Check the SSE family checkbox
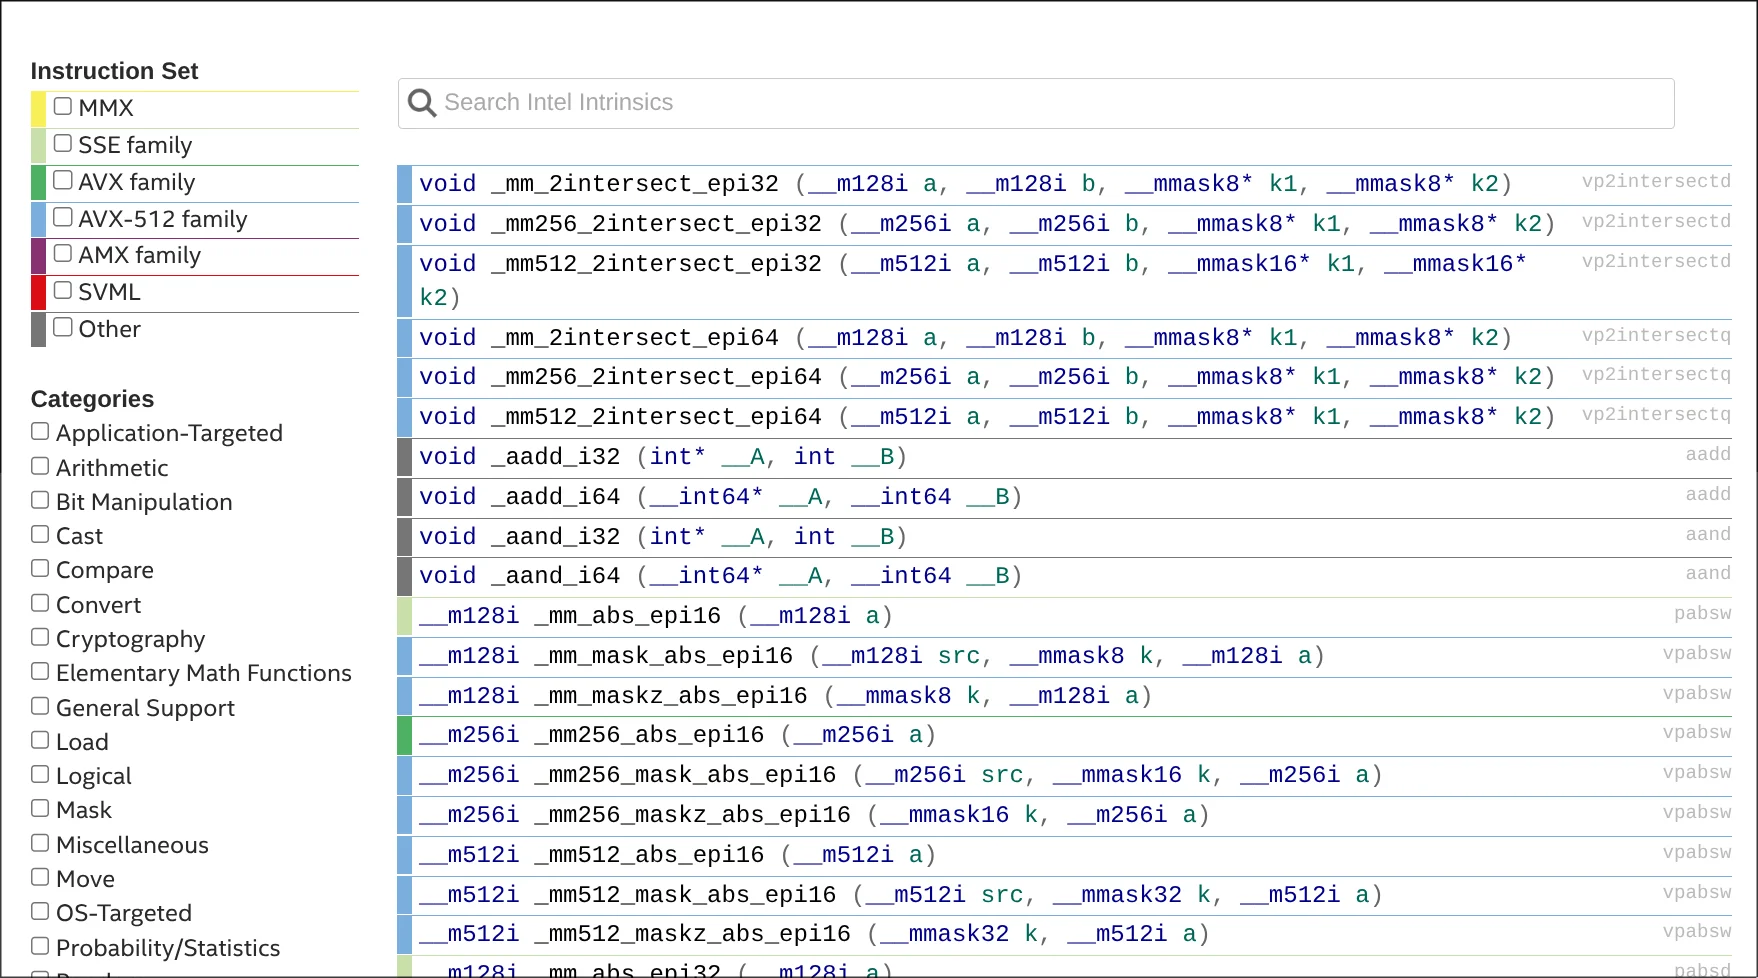1758x978 pixels. (63, 143)
